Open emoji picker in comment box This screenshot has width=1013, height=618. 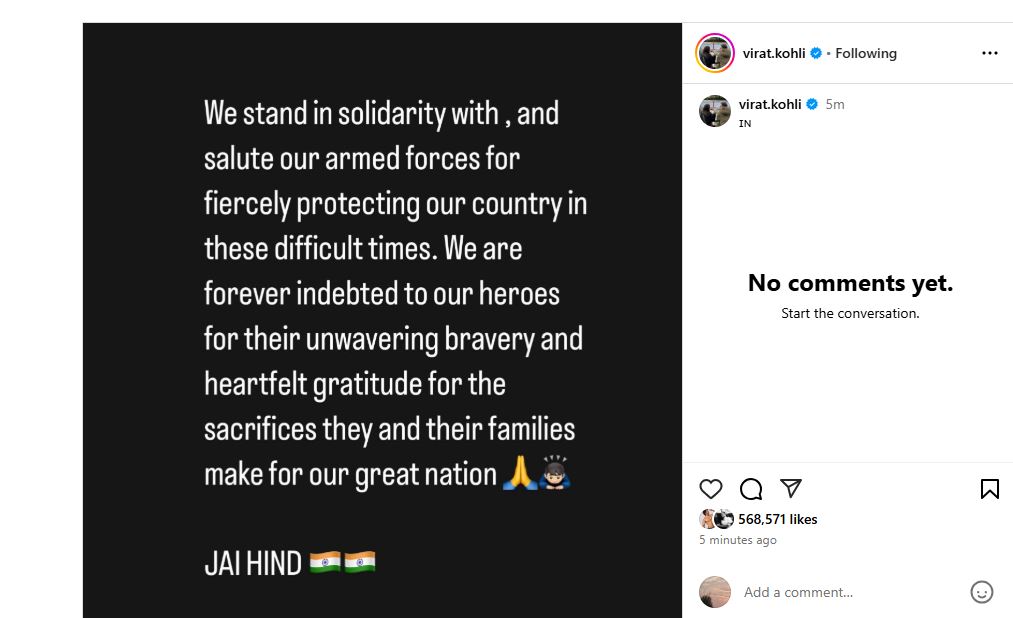coord(982,592)
